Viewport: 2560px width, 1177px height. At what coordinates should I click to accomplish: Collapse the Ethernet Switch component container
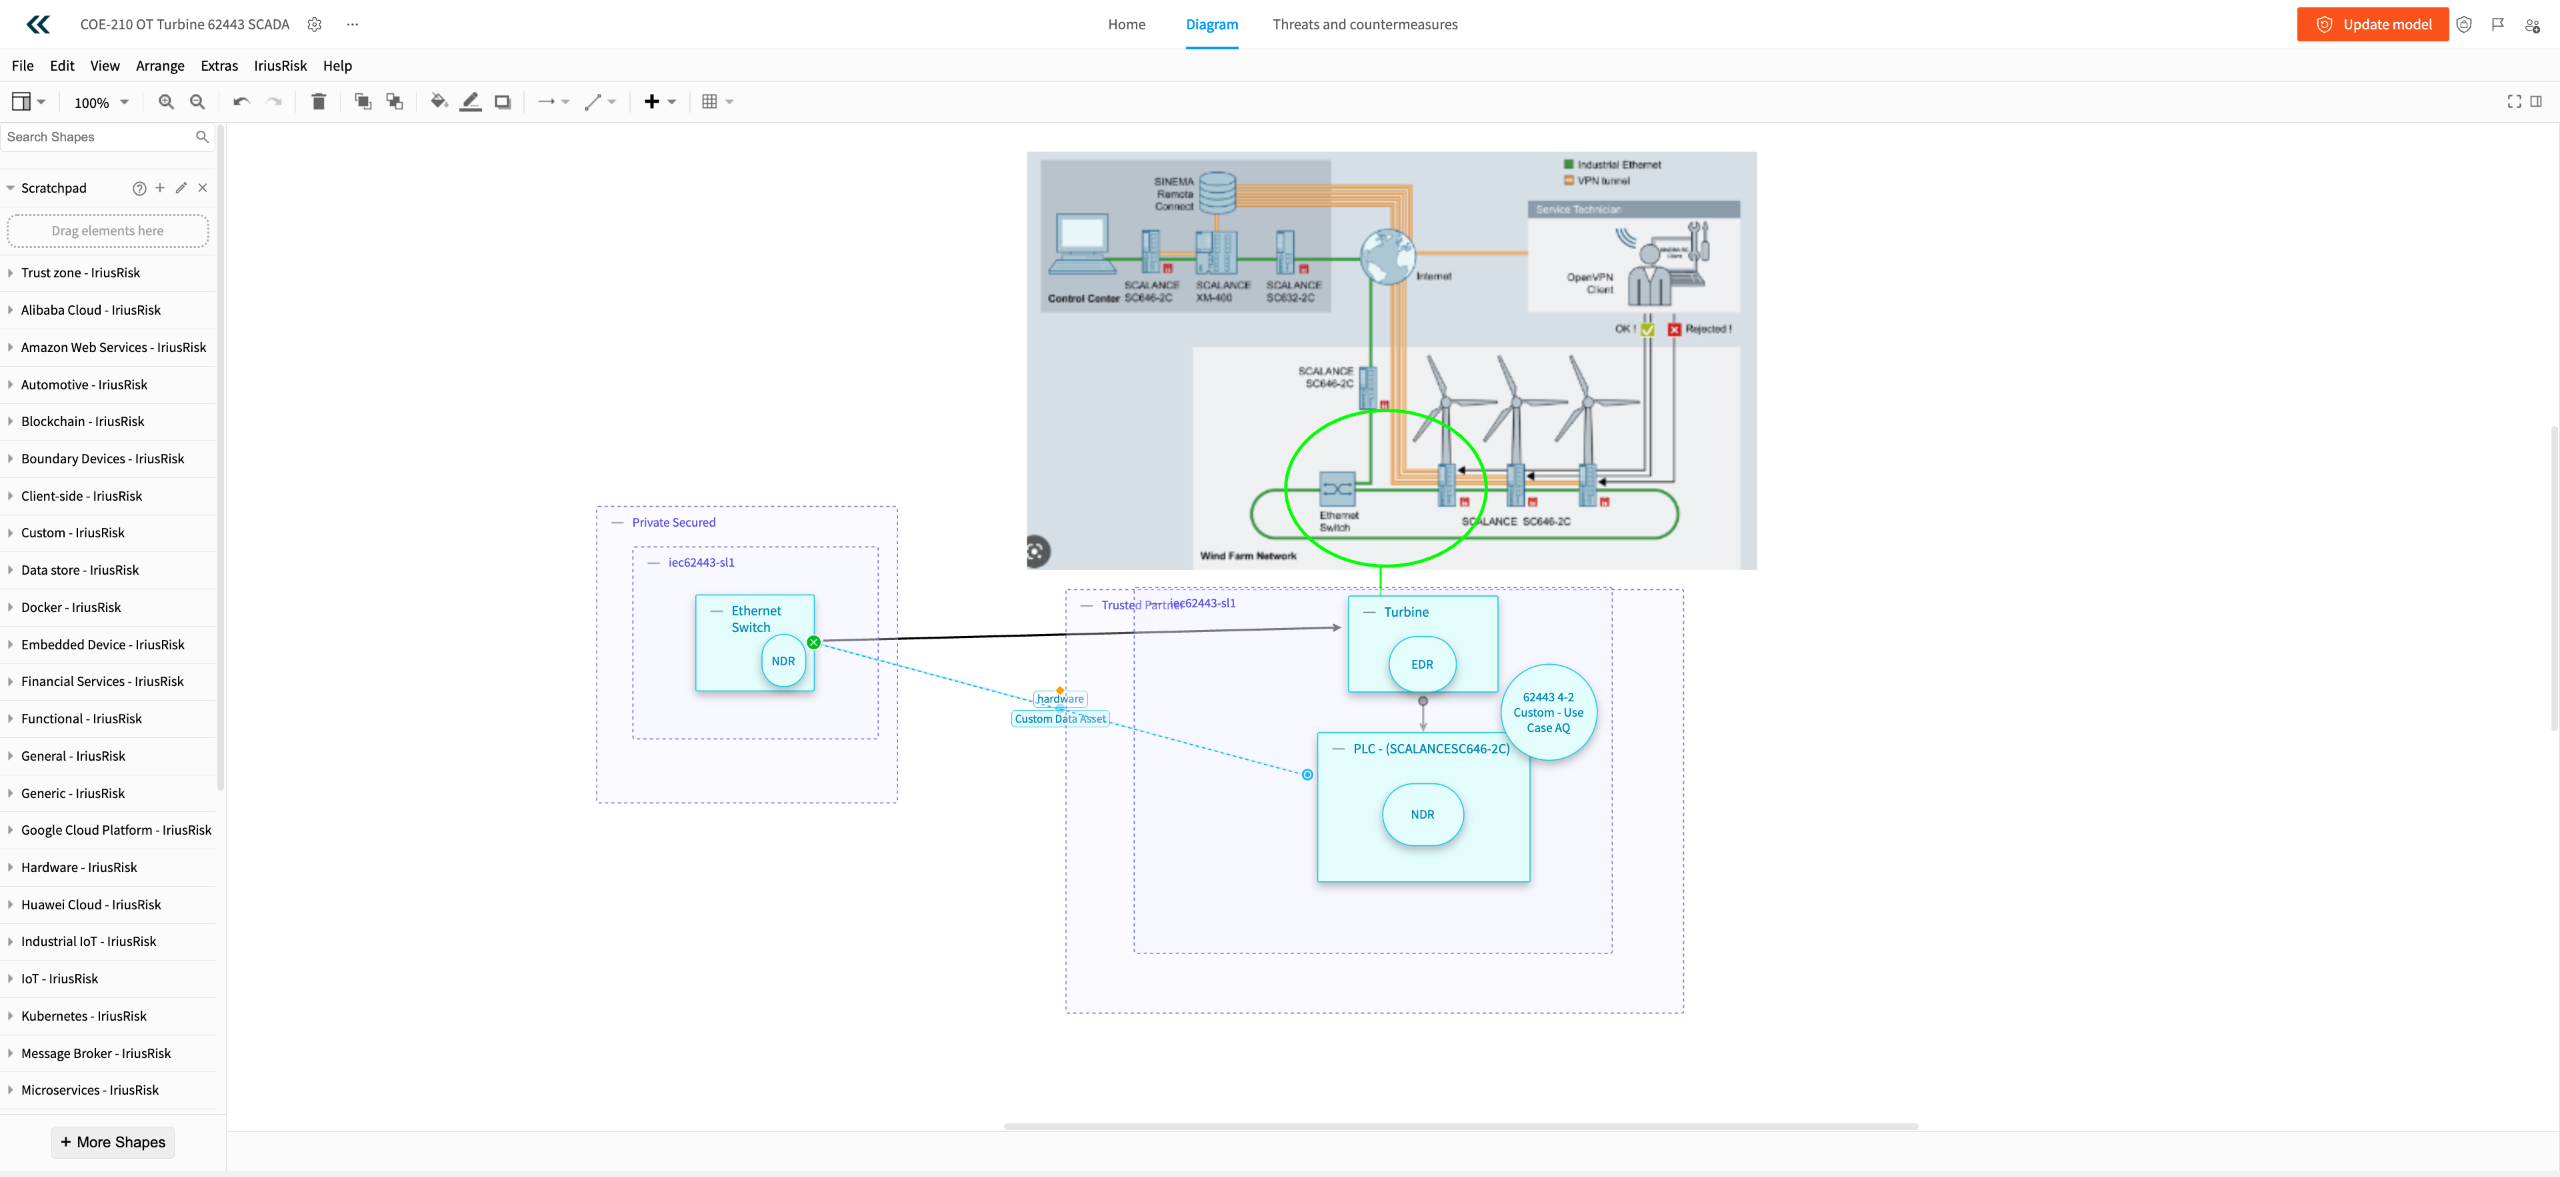point(716,611)
